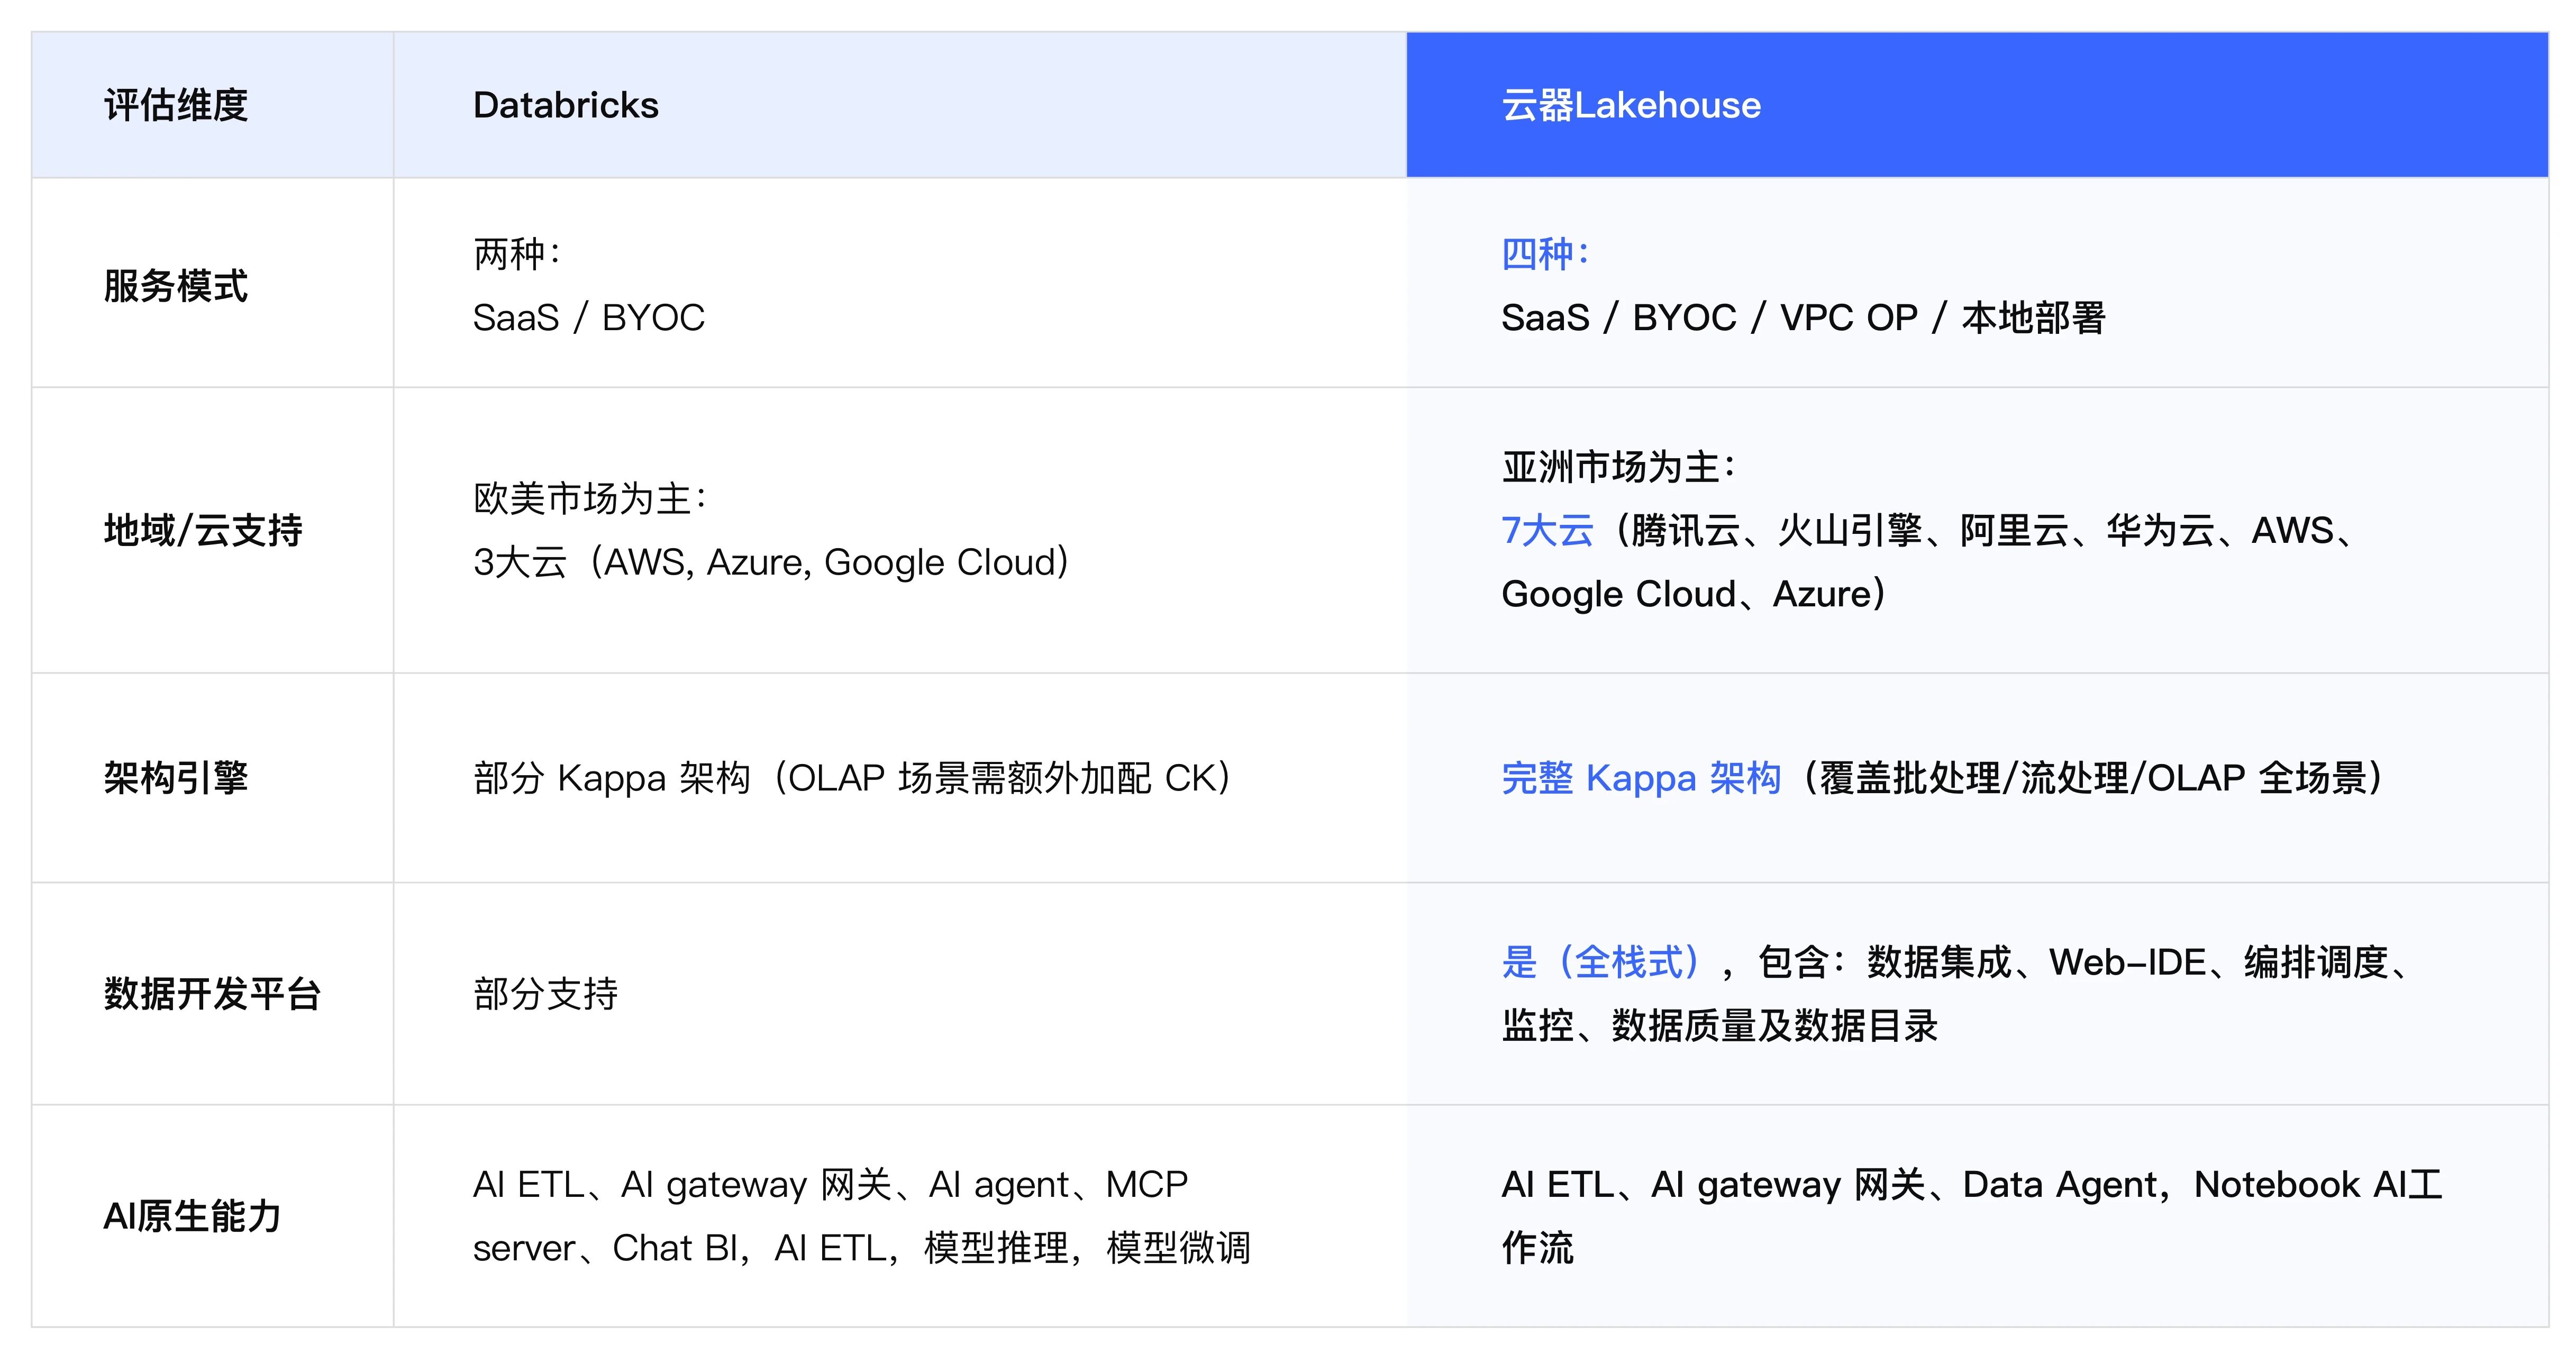This screenshot has width=2576, height=1354.
Task: Select the AI原生能力 row label
Action: (192, 1216)
